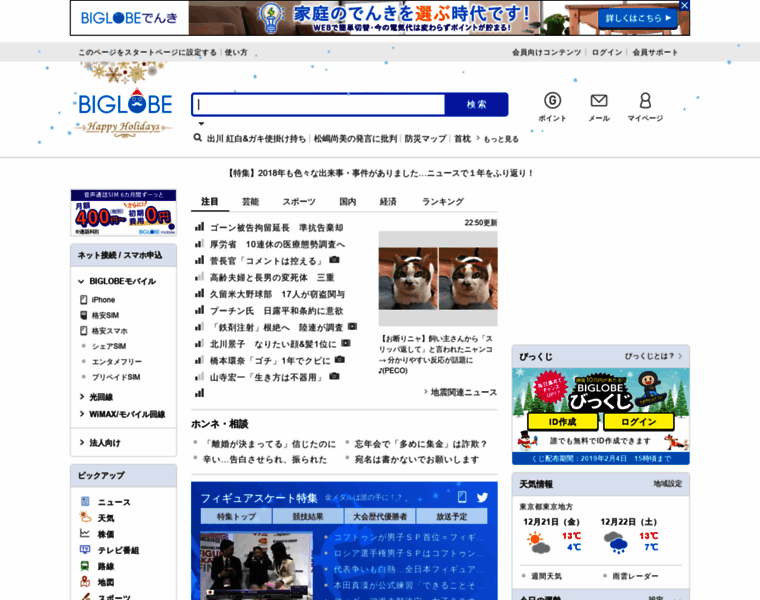Screen dimensions: 760x600
Task: Open the cat photo thumbnail
Action: pos(438,278)
